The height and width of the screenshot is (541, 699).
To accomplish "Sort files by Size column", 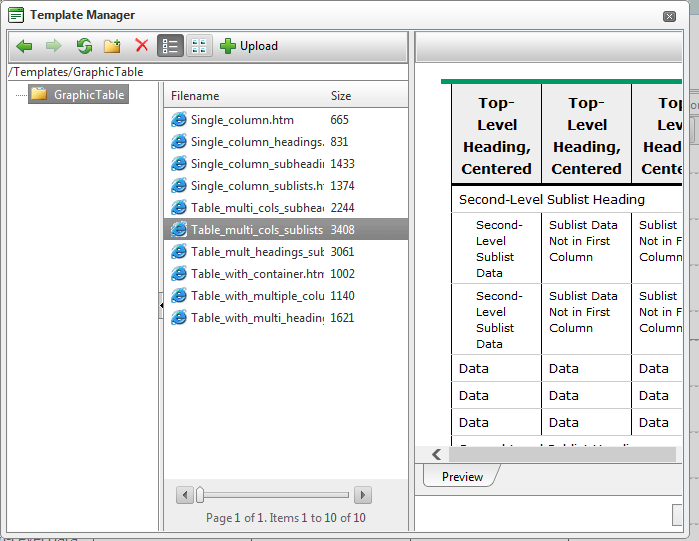I will point(341,96).
